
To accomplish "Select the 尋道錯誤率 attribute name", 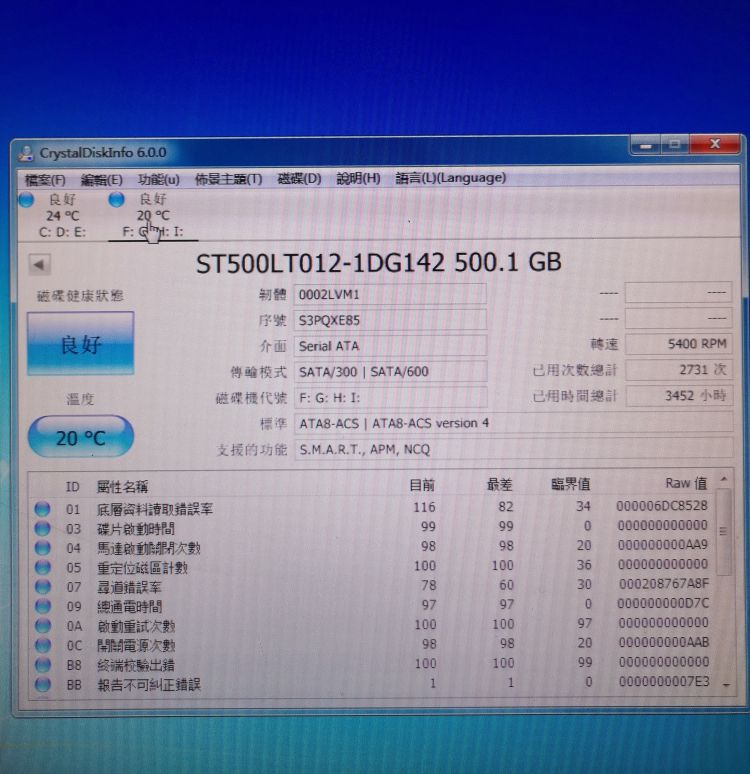I will click(x=129, y=587).
